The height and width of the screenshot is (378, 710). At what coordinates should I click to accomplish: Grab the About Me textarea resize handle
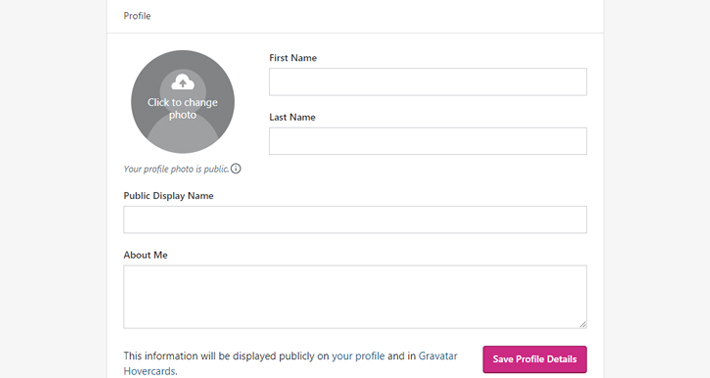[583, 324]
